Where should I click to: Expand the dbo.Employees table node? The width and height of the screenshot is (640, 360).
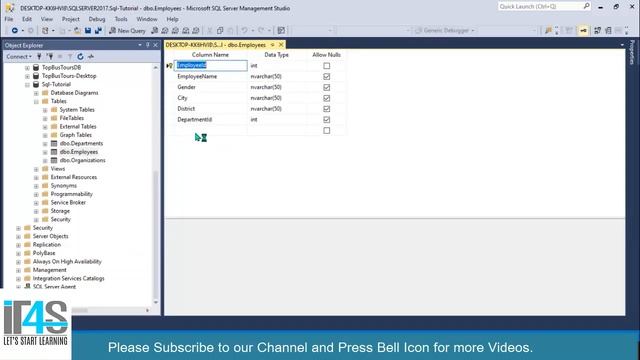click(x=45, y=152)
